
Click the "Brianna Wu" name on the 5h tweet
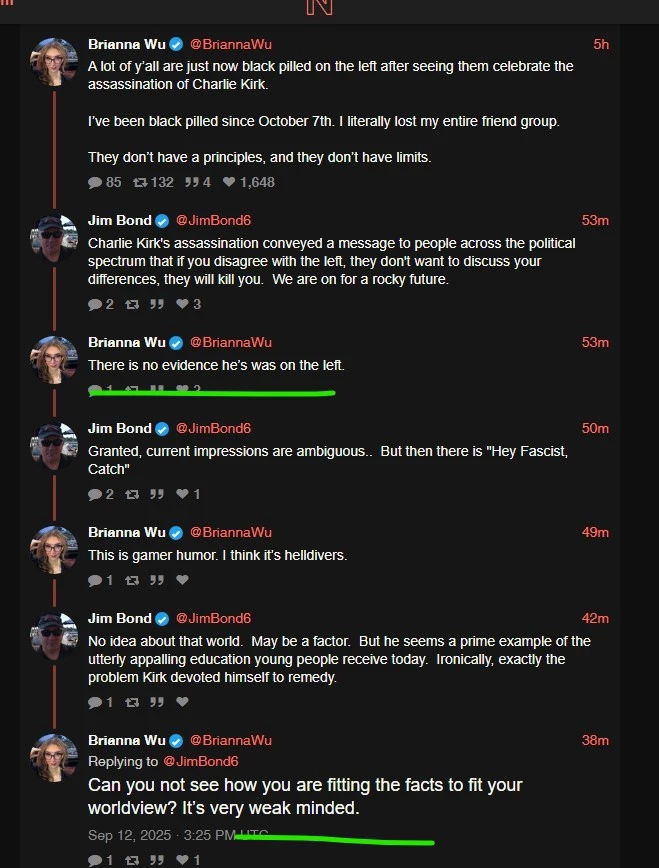tap(126, 44)
